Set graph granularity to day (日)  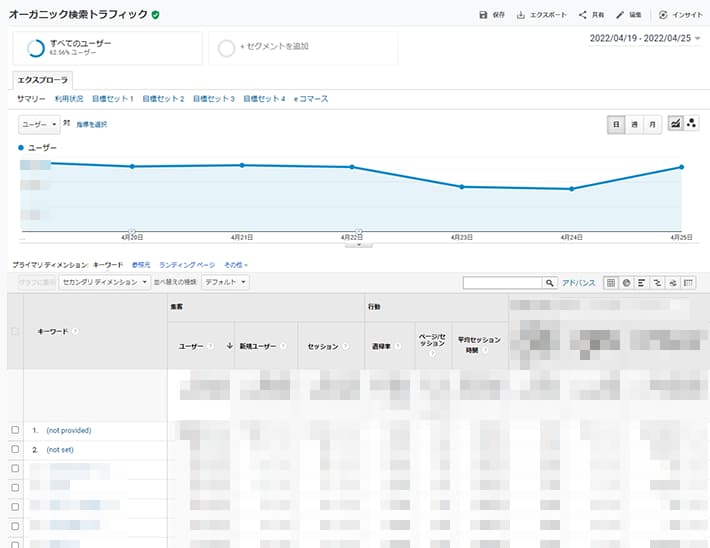[616, 125]
